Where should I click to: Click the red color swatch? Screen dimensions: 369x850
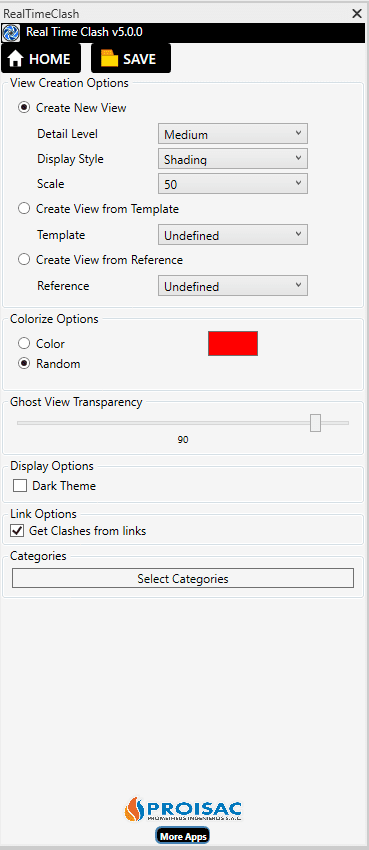tap(233, 344)
